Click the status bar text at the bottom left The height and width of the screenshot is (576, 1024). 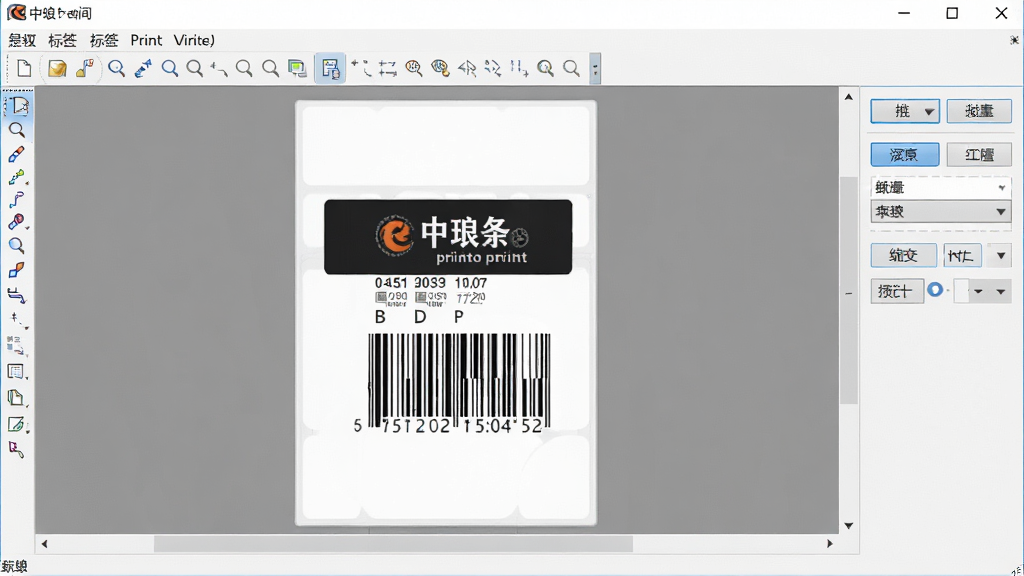point(14,566)
